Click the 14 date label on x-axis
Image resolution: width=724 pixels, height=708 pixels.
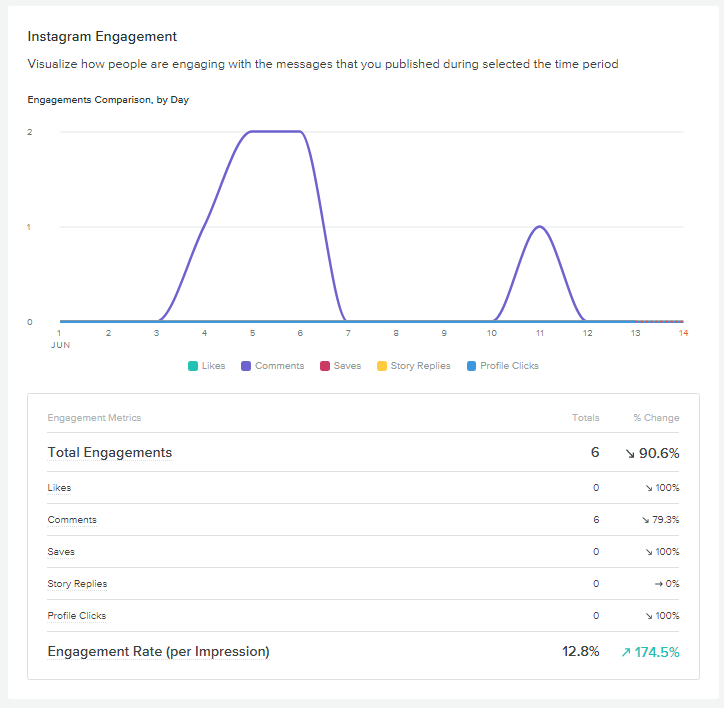pyautogui.click(x=683, y=332)
